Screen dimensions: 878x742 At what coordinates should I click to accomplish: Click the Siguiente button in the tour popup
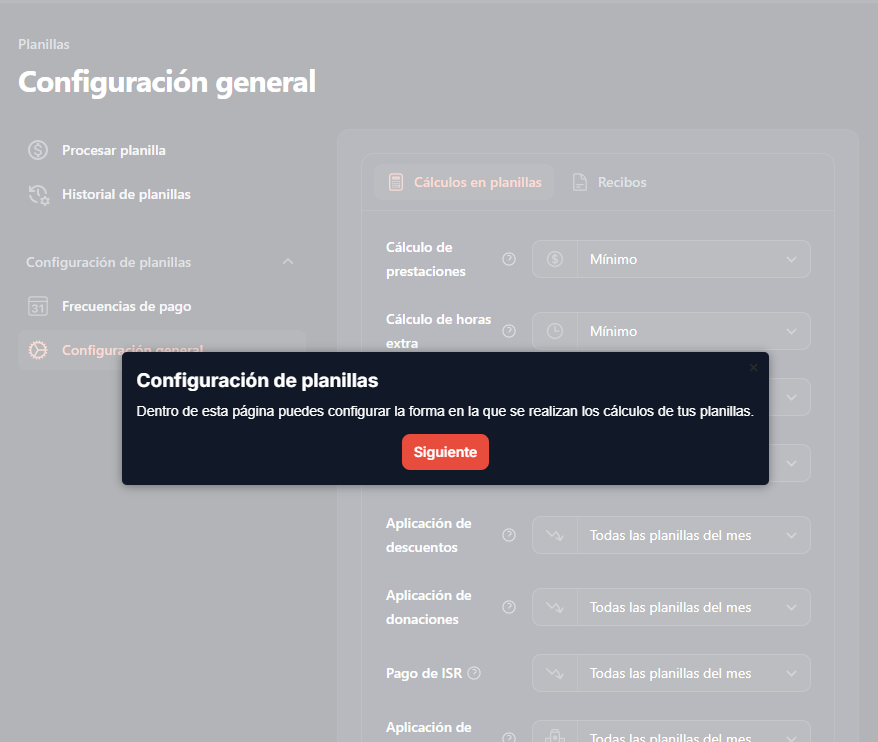click(445, 452)
